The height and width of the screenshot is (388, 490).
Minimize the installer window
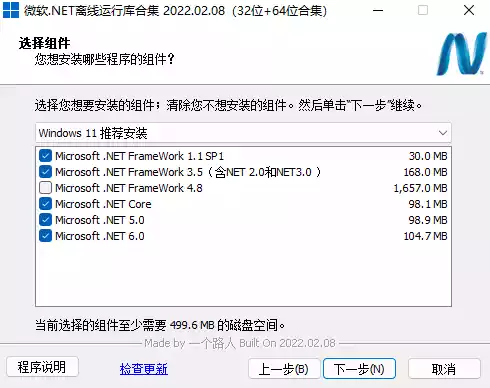[x=378, y=10]
